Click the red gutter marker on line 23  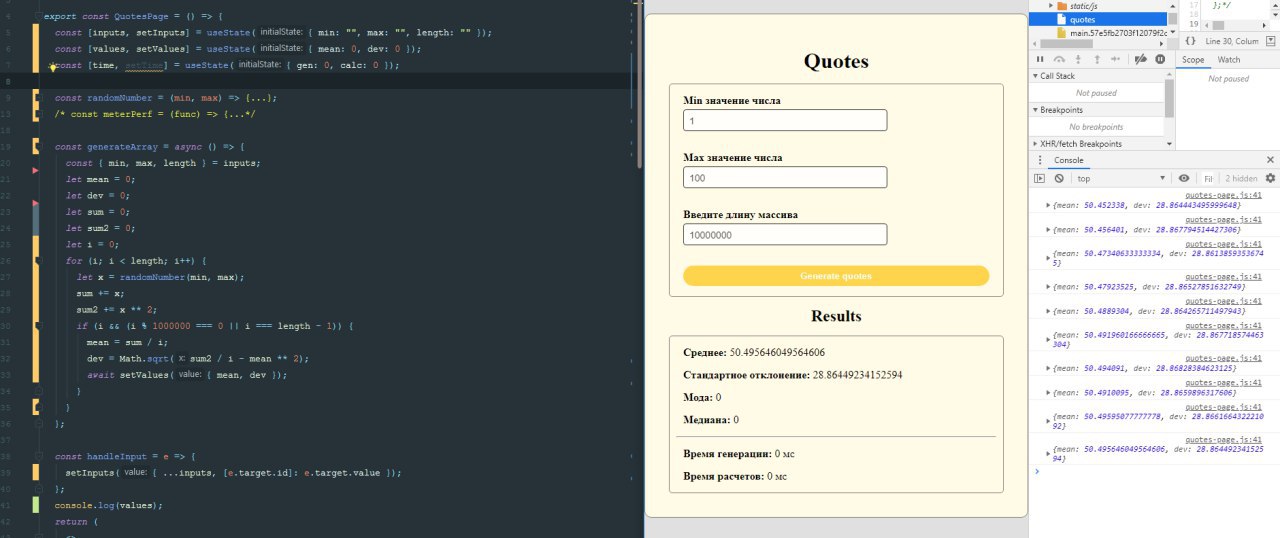(x=36, y=204)
